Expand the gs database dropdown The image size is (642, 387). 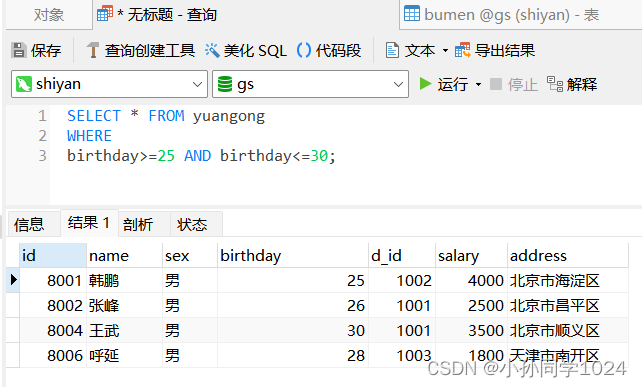click(x=398, y=84)
